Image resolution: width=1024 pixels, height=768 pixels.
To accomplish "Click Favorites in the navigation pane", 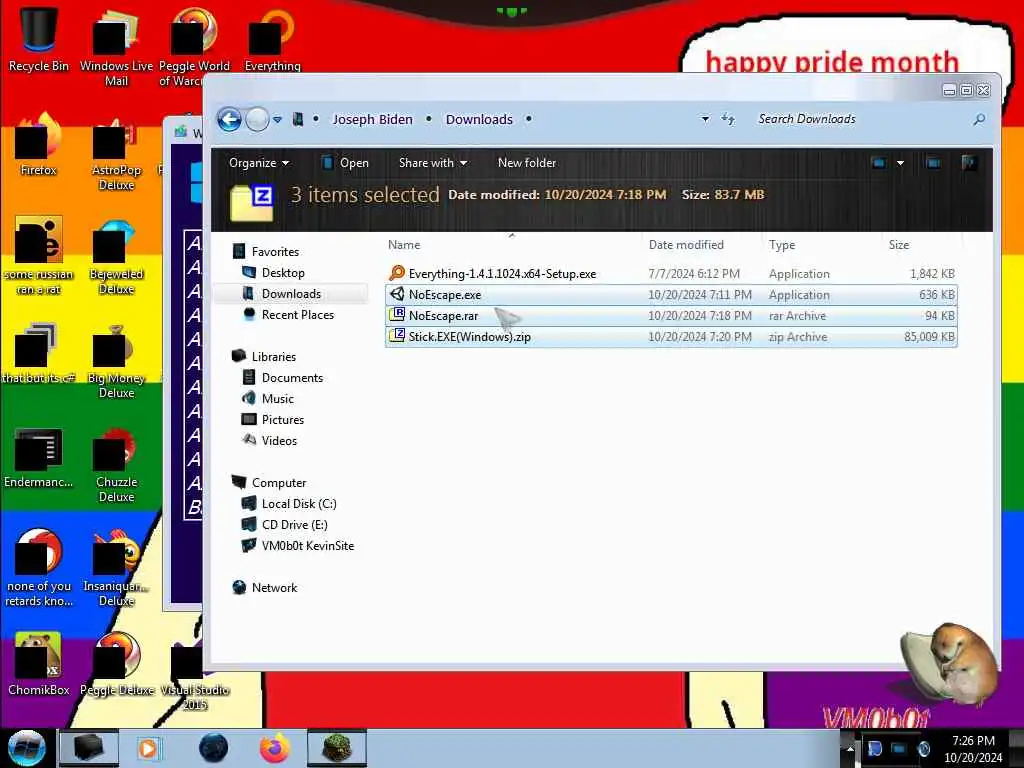I will coord(275,251).
